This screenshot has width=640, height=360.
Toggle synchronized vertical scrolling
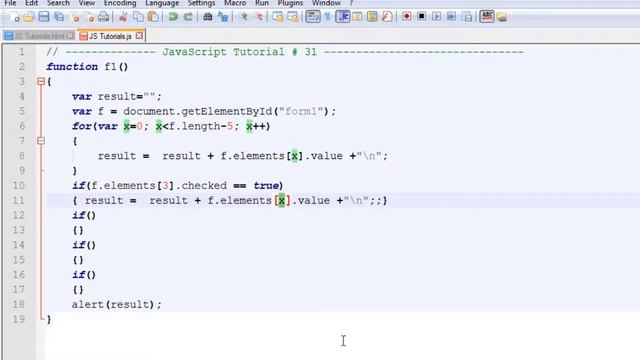pos(278,17)
